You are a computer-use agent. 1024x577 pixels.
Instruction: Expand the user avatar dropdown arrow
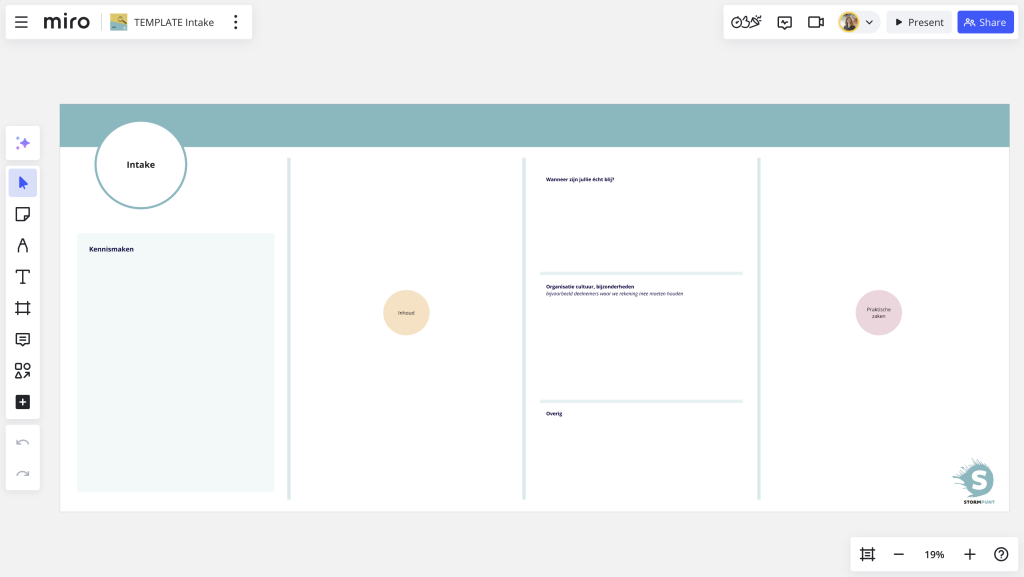[x=869, y=22]
